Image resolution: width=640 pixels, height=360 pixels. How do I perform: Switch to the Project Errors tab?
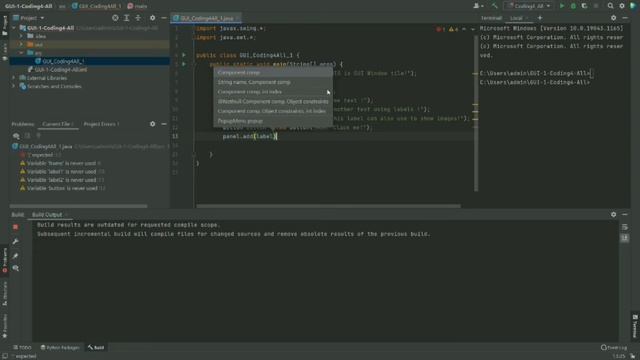101,124
